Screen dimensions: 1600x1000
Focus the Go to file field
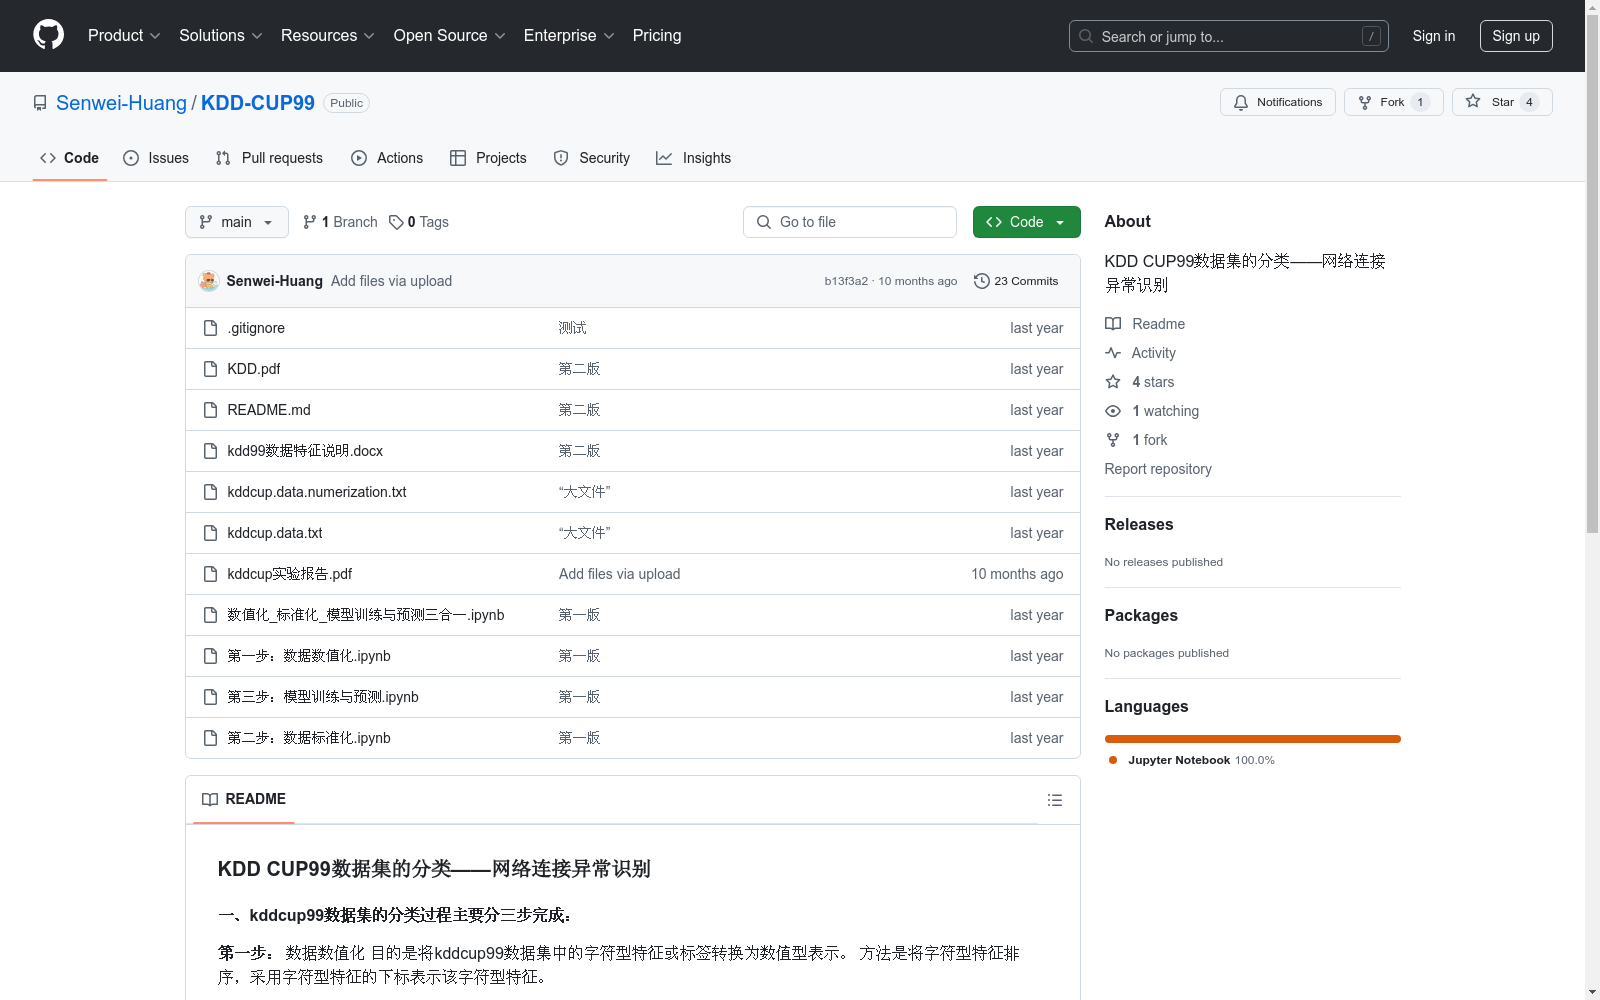[850, 222]
